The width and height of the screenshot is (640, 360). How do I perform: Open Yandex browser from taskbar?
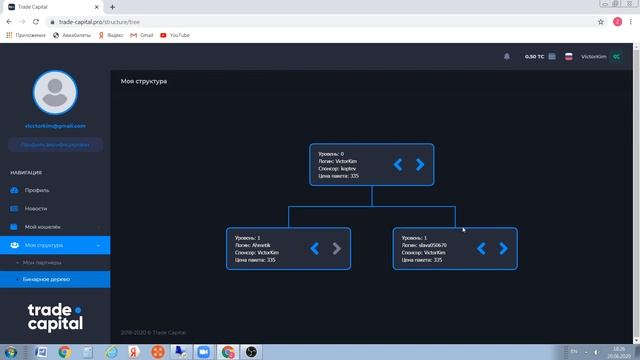134,352
